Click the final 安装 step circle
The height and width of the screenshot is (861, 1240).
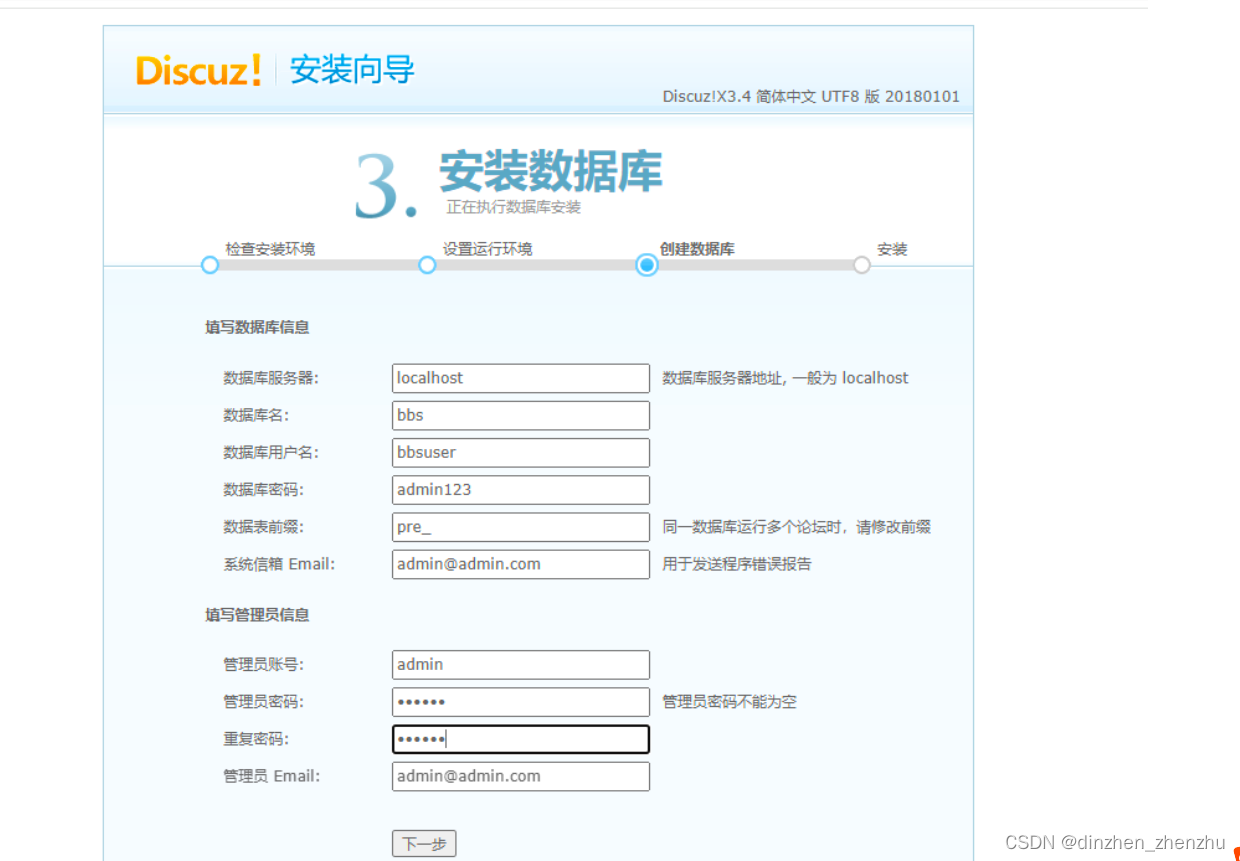click(x=862, y=265)
